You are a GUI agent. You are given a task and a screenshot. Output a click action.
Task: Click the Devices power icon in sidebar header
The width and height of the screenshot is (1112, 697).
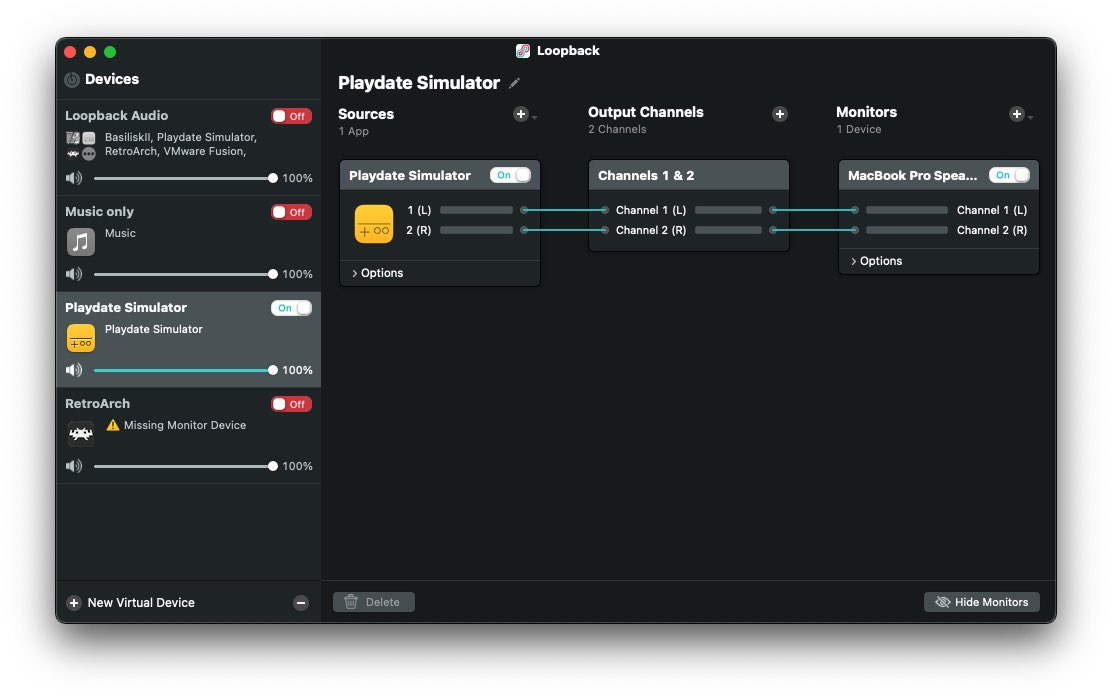(x=72, y=79)
